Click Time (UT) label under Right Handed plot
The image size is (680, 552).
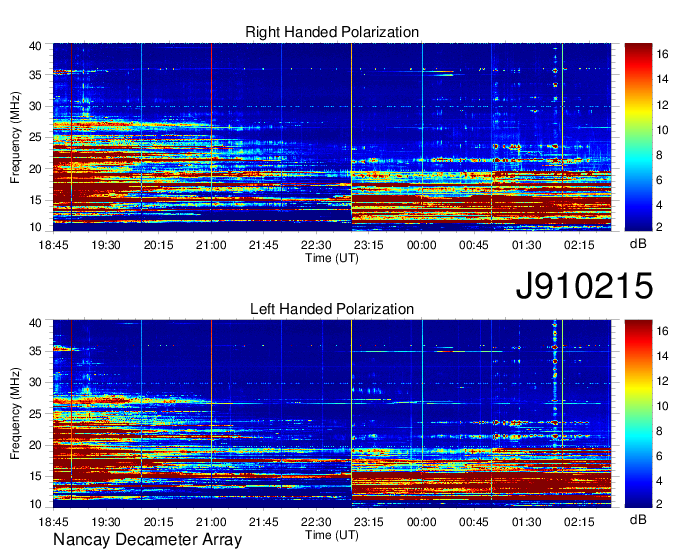tap(332, 258)
